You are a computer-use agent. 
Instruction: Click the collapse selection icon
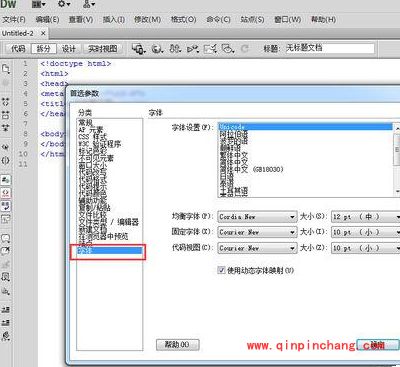[6, 115]
